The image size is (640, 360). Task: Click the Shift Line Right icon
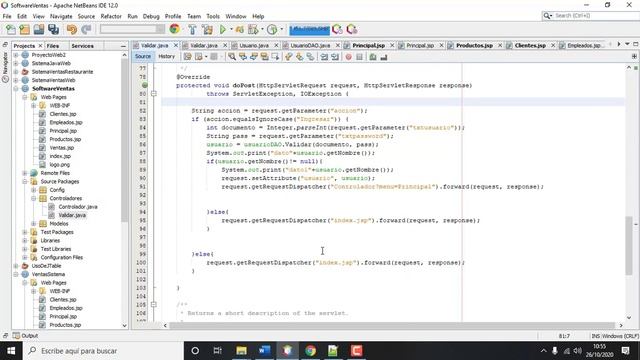[x=335, y=57]
